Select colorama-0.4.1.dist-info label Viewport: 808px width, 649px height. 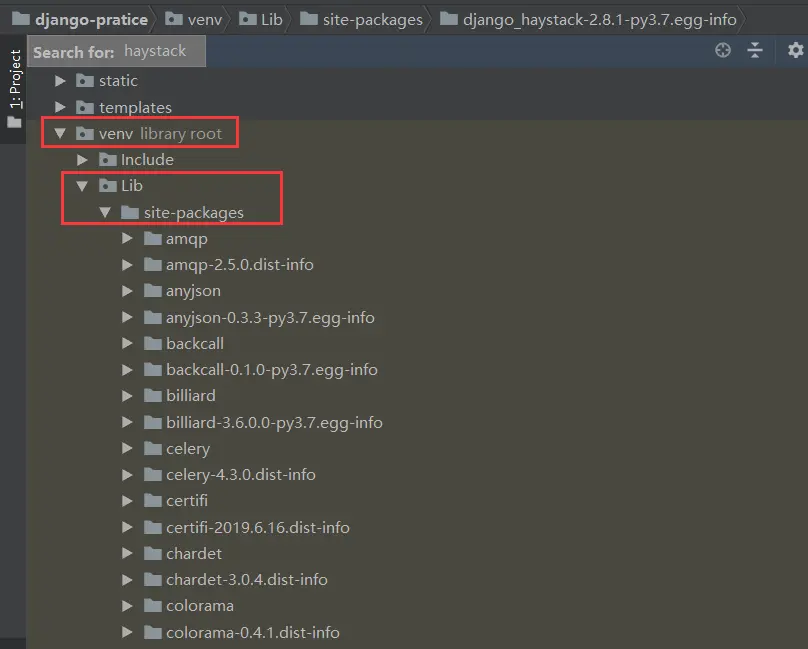tap(252, 633)
